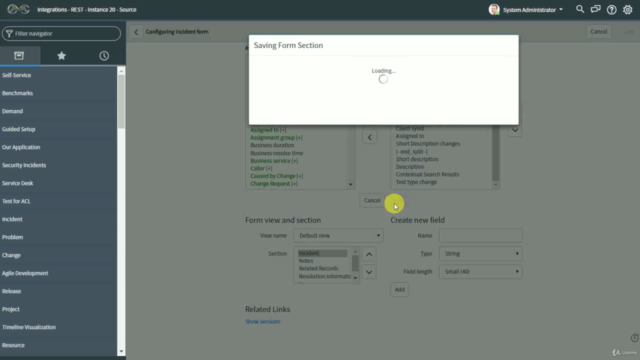Select Caller [+] in Available list
The image size is (640, 360).
click(261, 168)
